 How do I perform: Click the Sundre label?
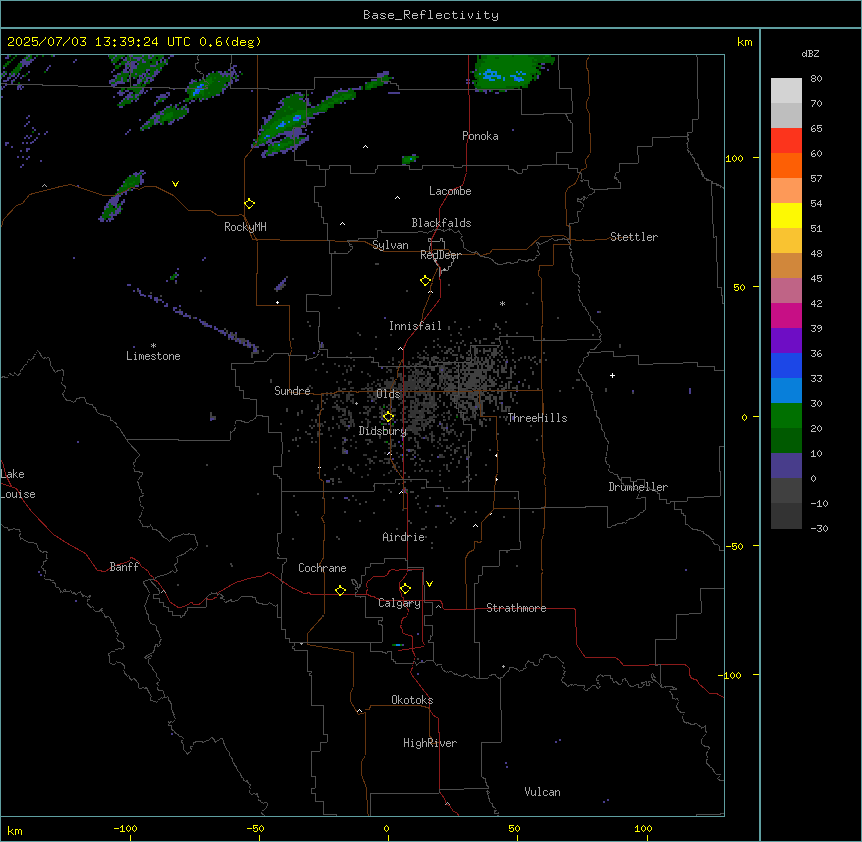(292, 391)
